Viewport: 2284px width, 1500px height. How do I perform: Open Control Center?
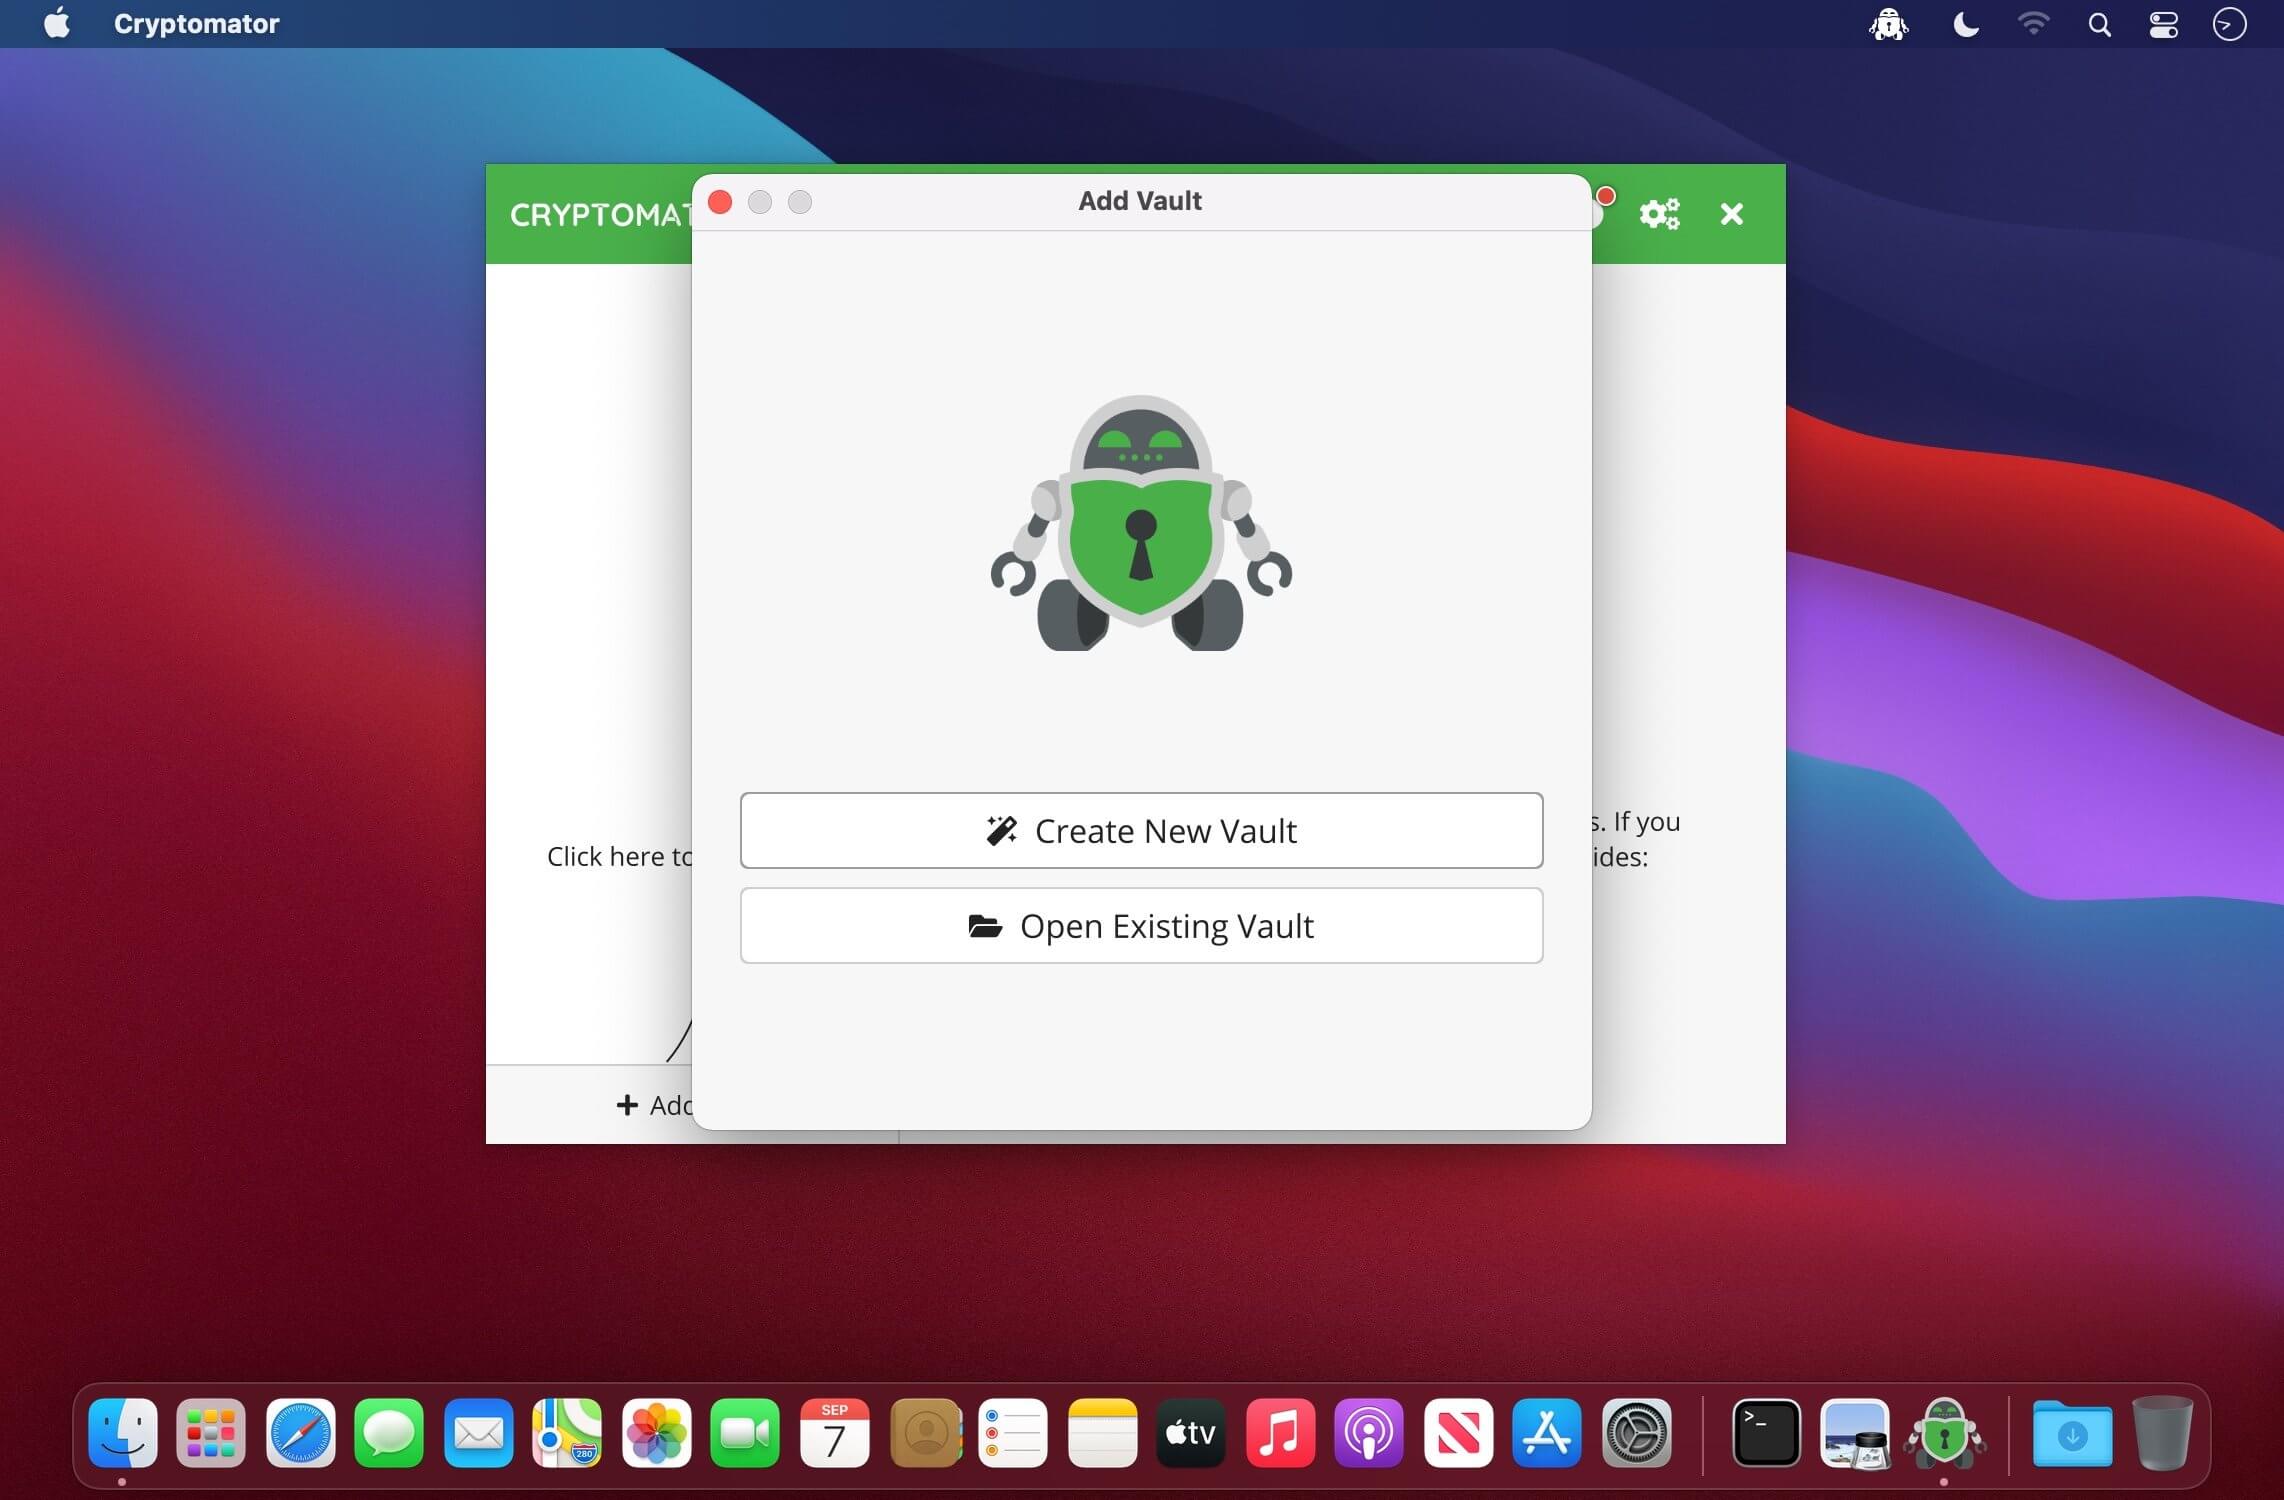[x=2163, y=24]
